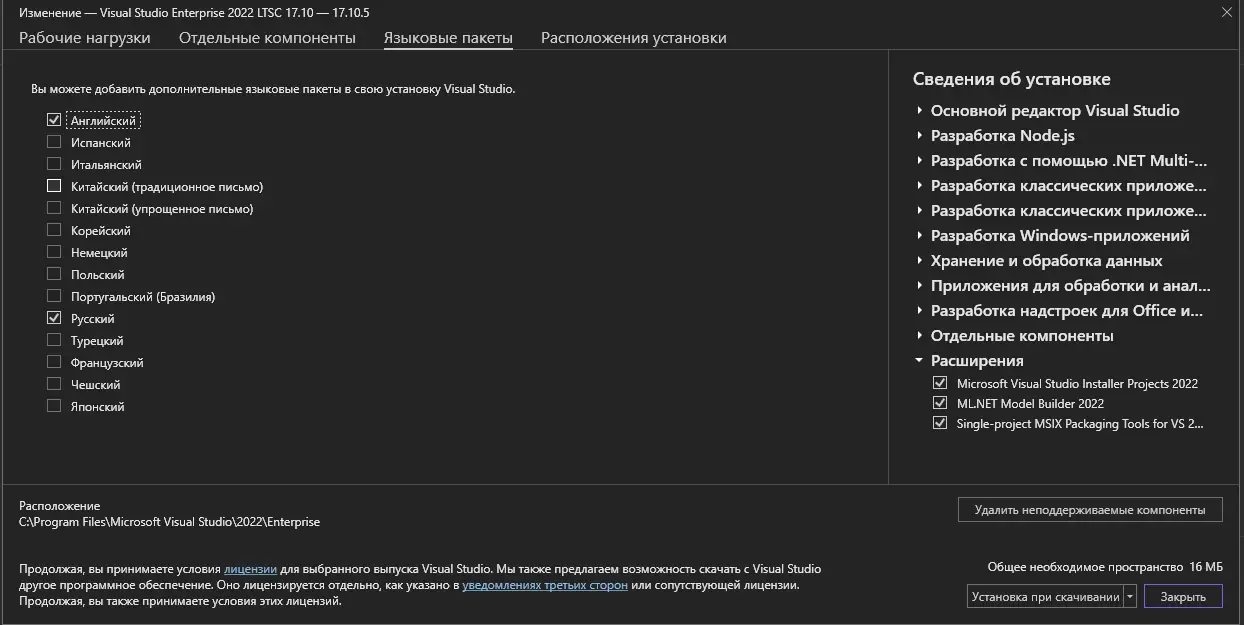1244x625 pixels.
Task: Enable the Испанский language pack
Action: [54, 142]
